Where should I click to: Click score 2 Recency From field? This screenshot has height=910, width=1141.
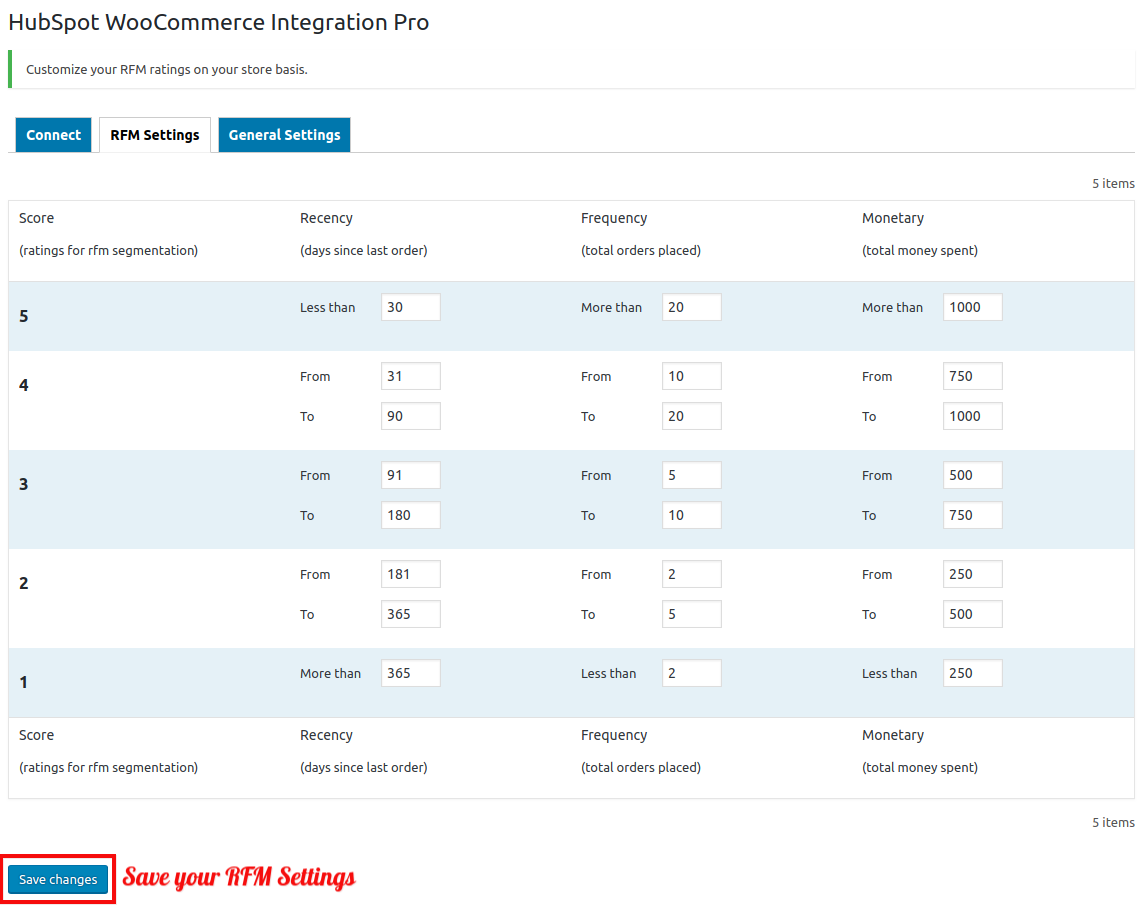click(x=410, y=574)
